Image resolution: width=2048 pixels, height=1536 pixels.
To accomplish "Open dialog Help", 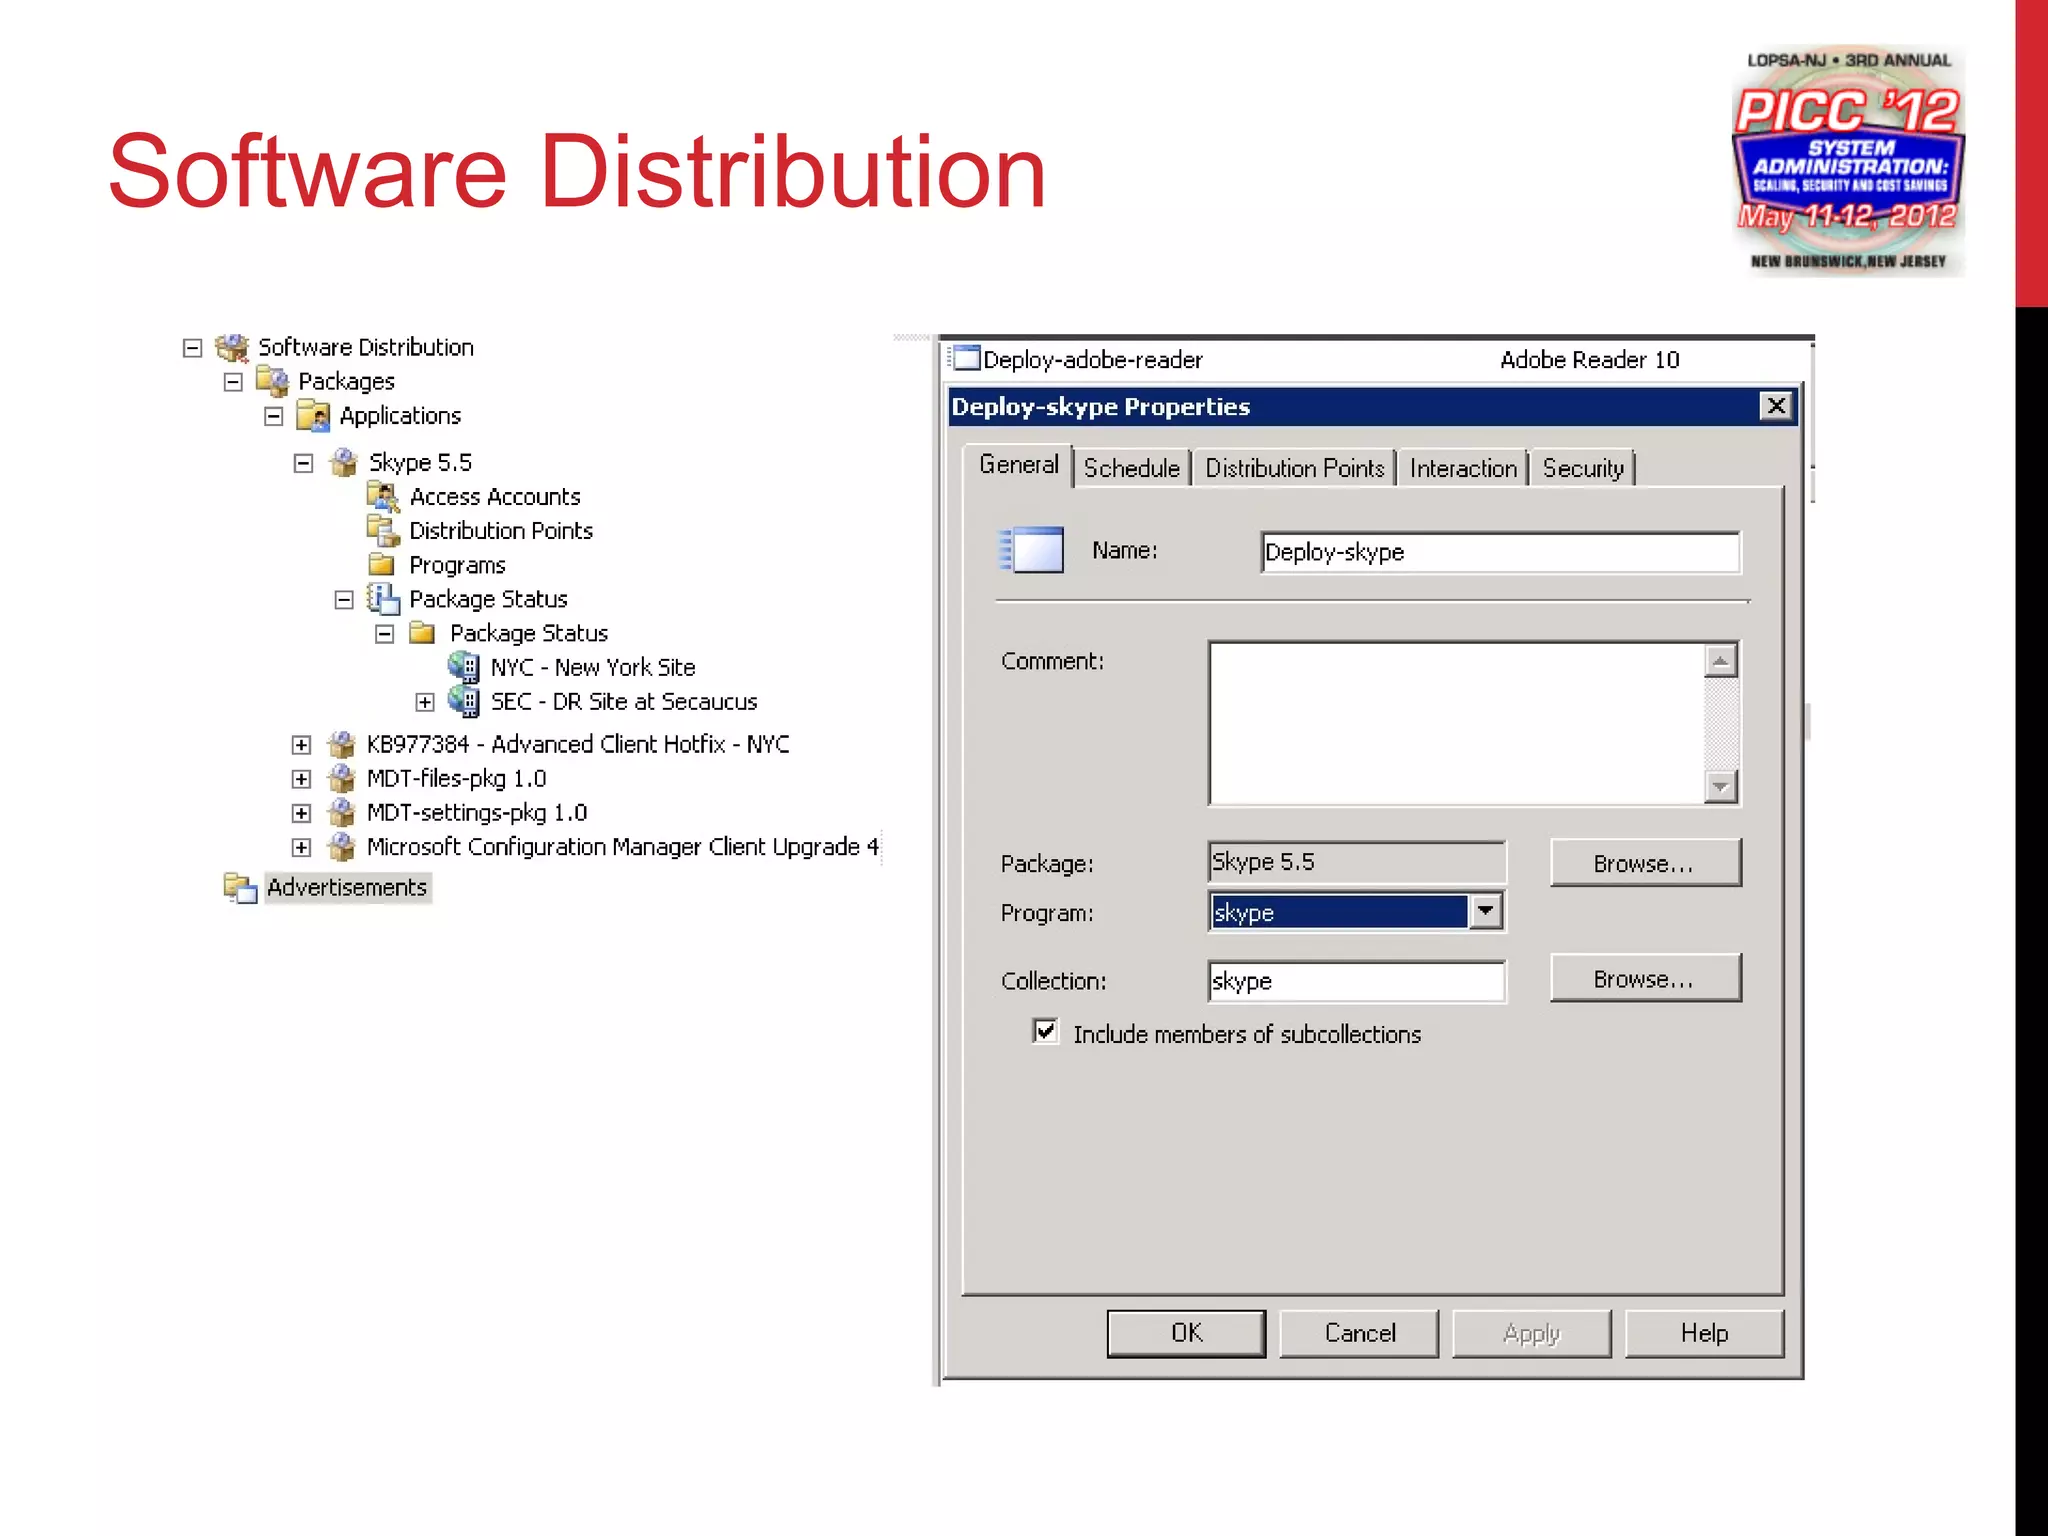I will (1704, 1333).
